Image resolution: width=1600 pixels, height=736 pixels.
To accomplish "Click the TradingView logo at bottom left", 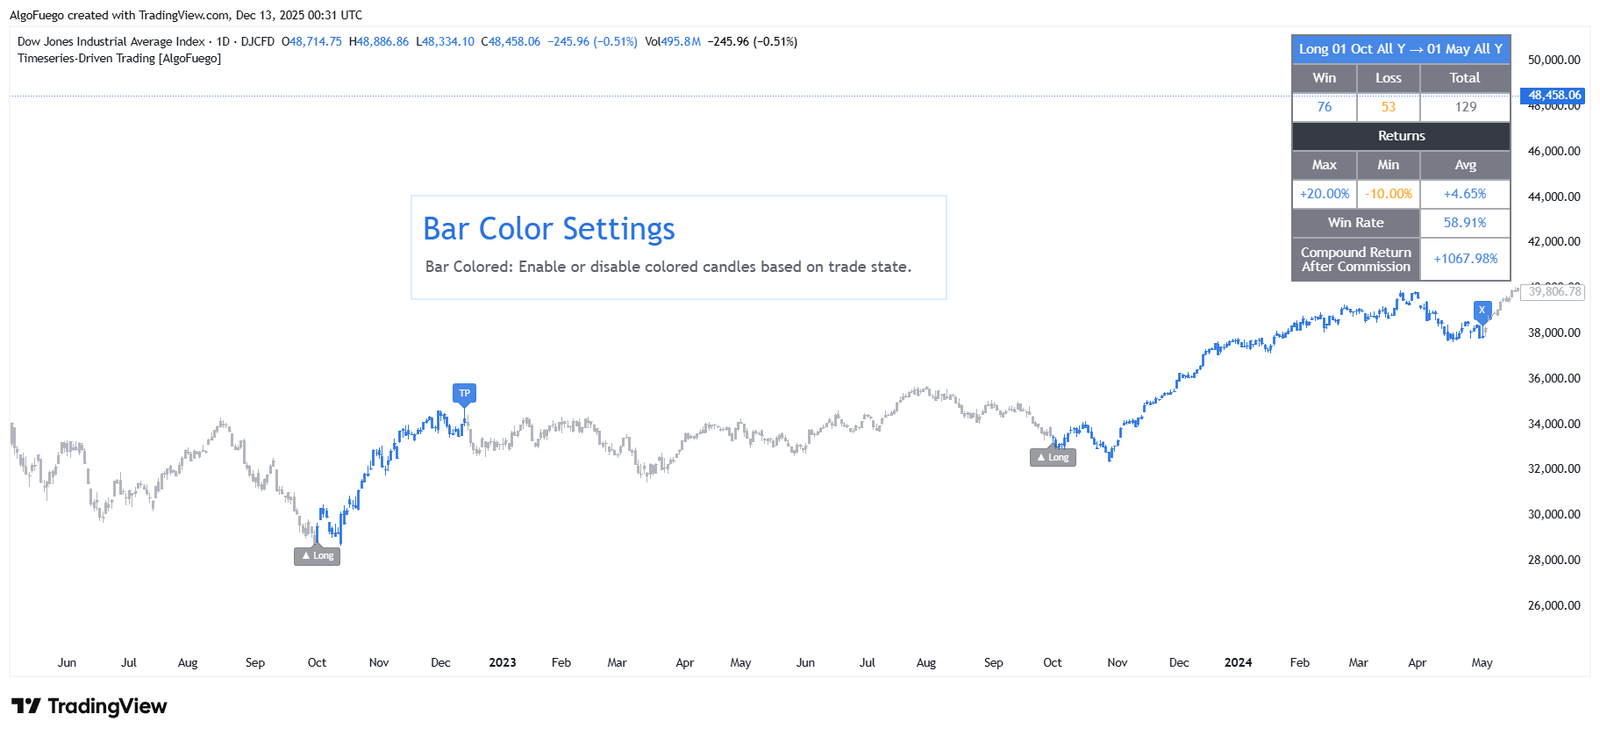I will click(x=89, y=706).
